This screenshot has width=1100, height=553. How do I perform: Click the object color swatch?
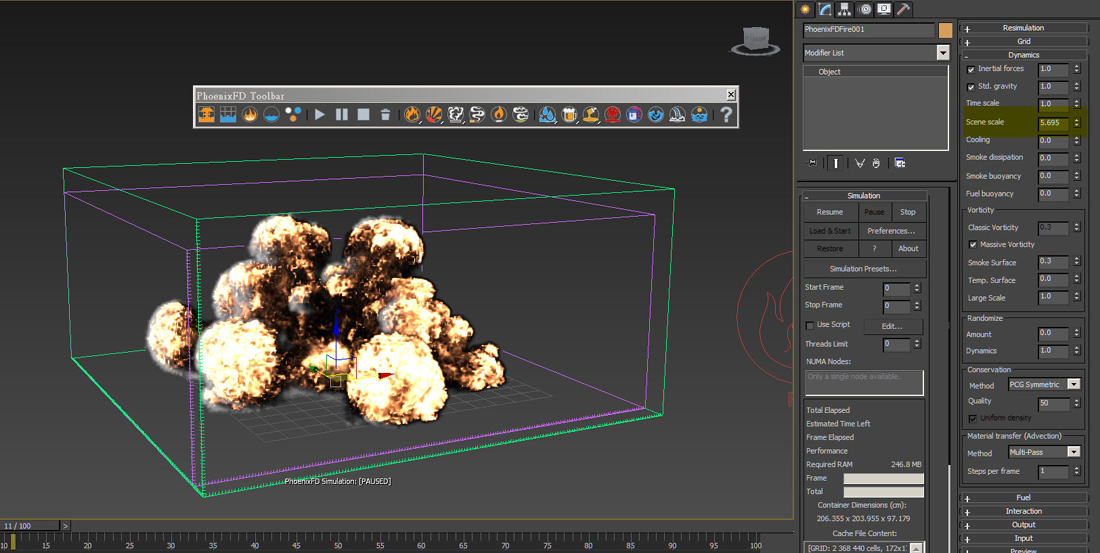[945, 30]
